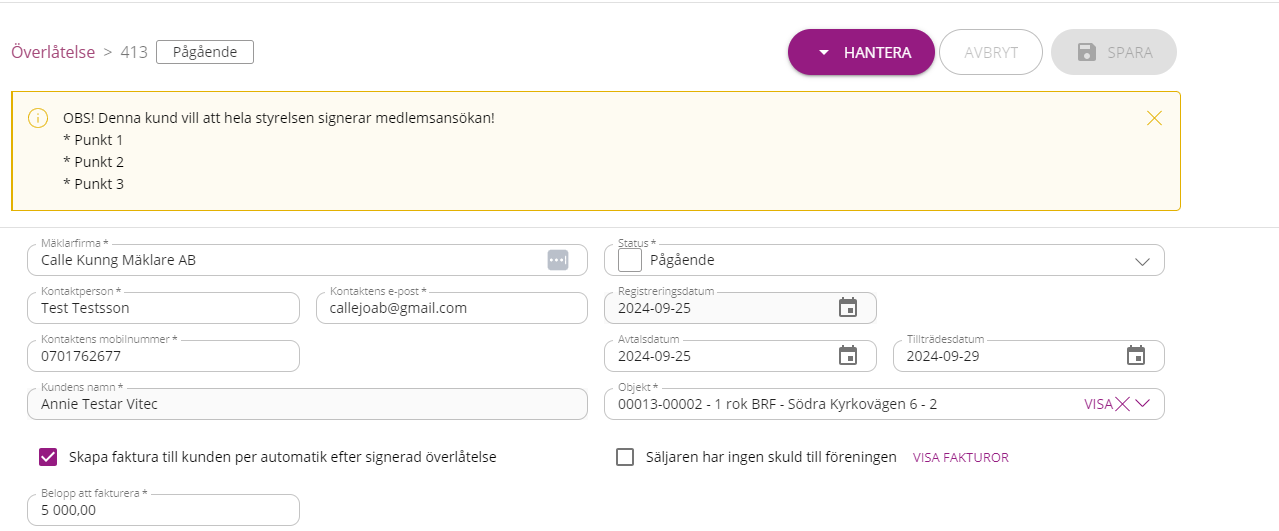The width and height of the screenshot is (1279, 531).
Task: Click the Kontaktens e-post field
Action: pos(452,308)
